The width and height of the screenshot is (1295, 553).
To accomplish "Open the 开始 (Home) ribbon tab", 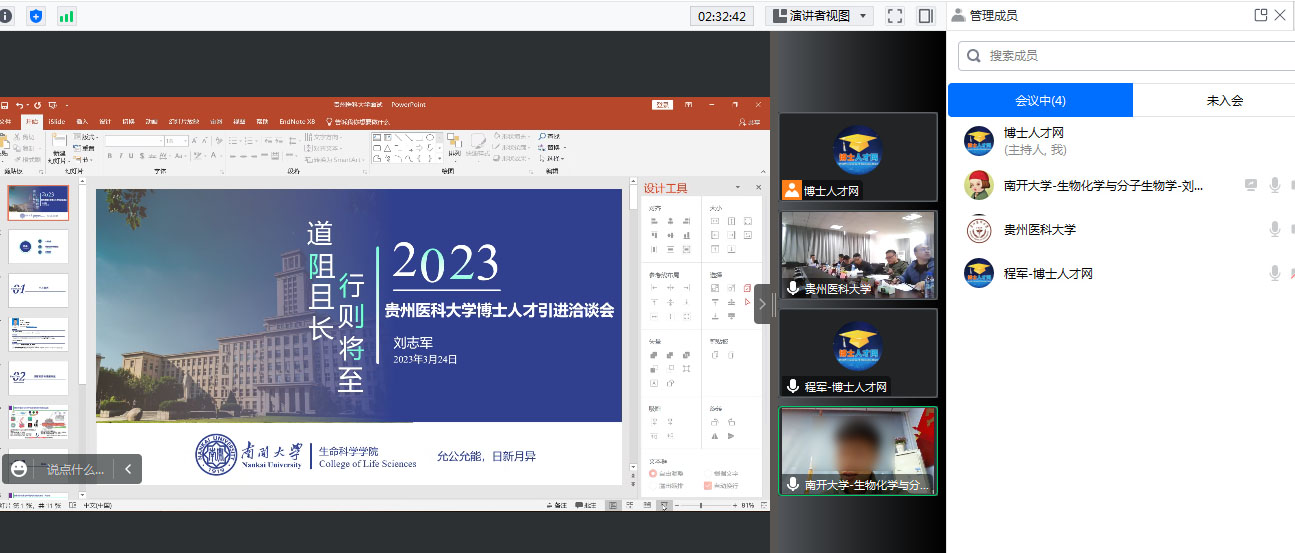I will (32, 121).
